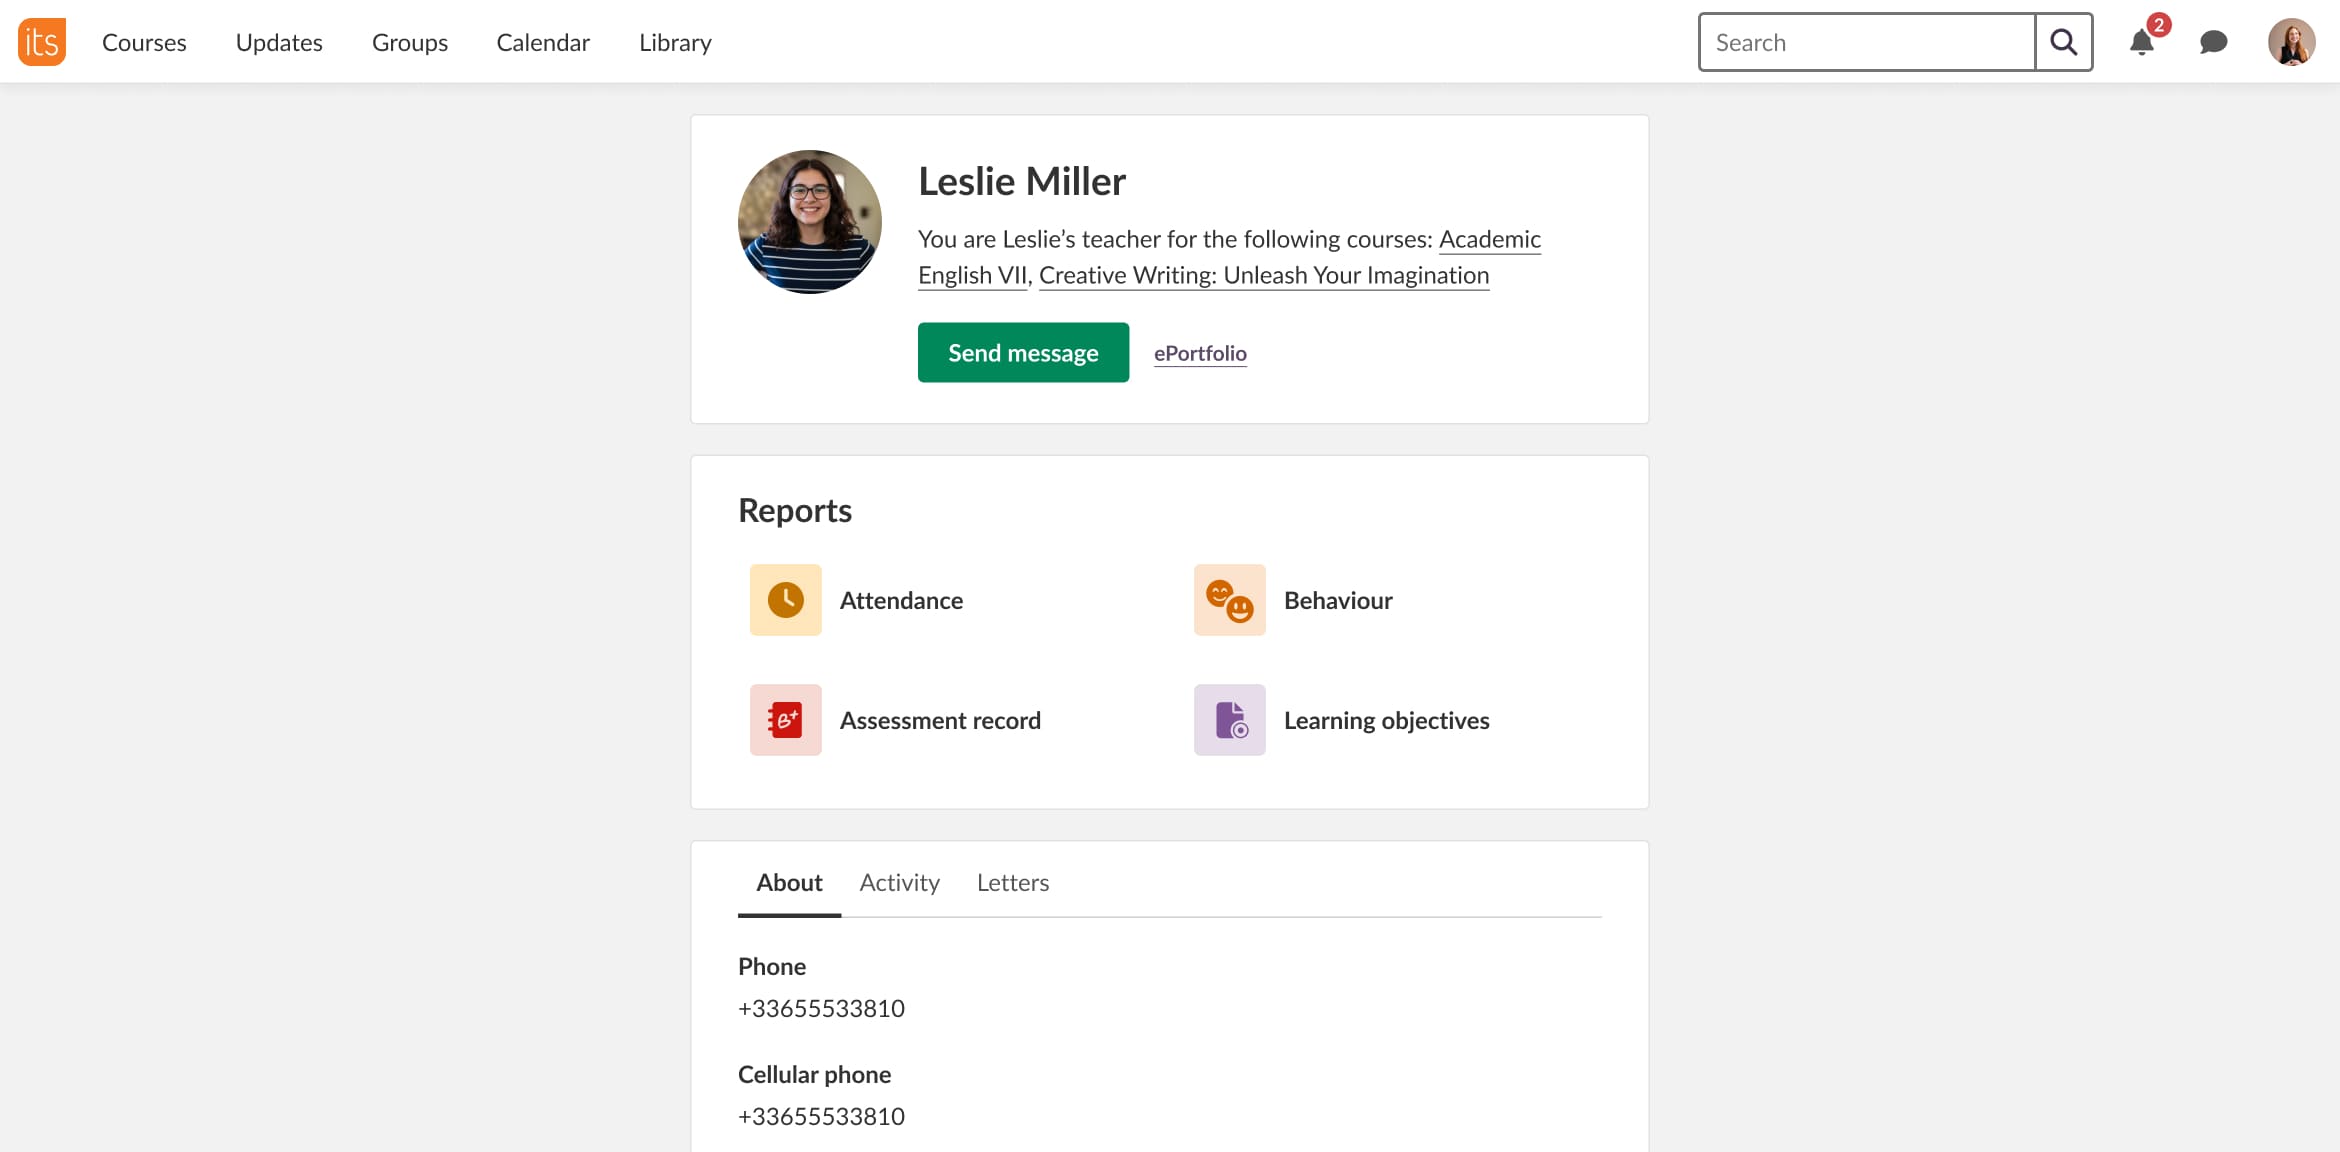The image size is (2340, 1152).
Task: Open the ePortfolio link
Action: pos(1199,353)
